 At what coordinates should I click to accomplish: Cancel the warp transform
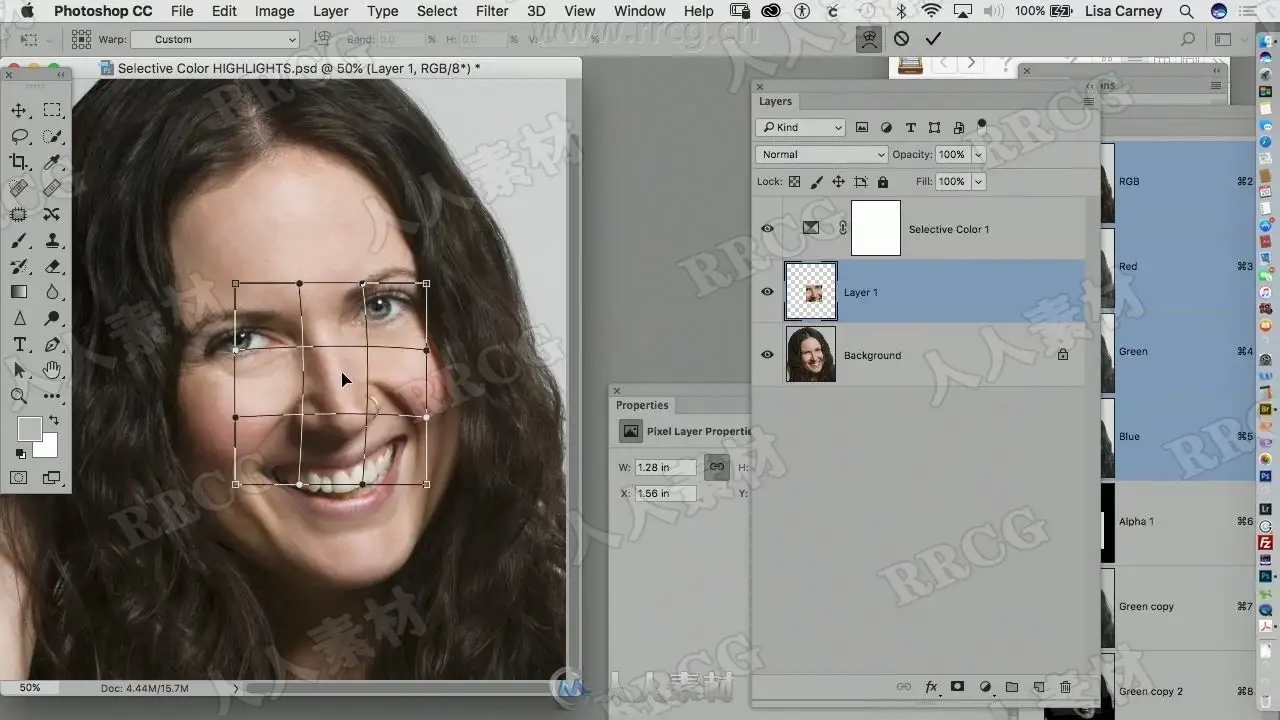coord(902,39)
